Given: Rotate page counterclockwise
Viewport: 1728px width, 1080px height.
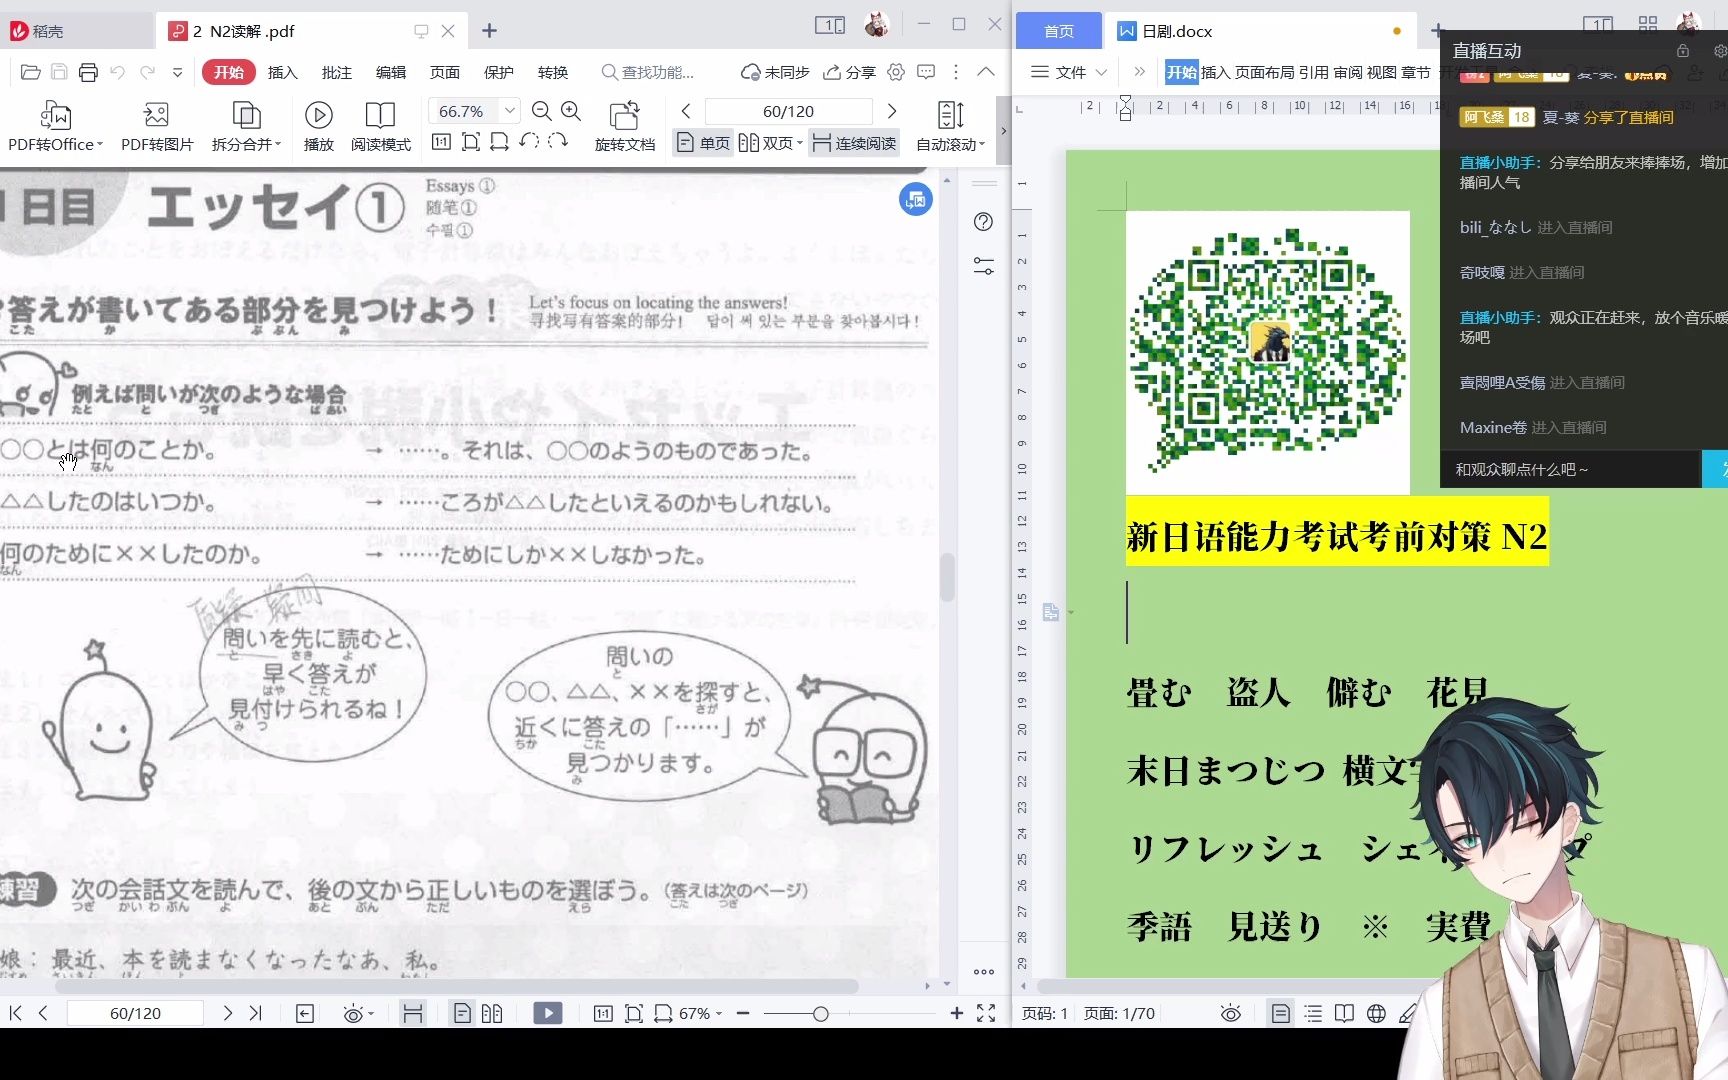Looking at the screenshot, I should [x=529, y=142].
